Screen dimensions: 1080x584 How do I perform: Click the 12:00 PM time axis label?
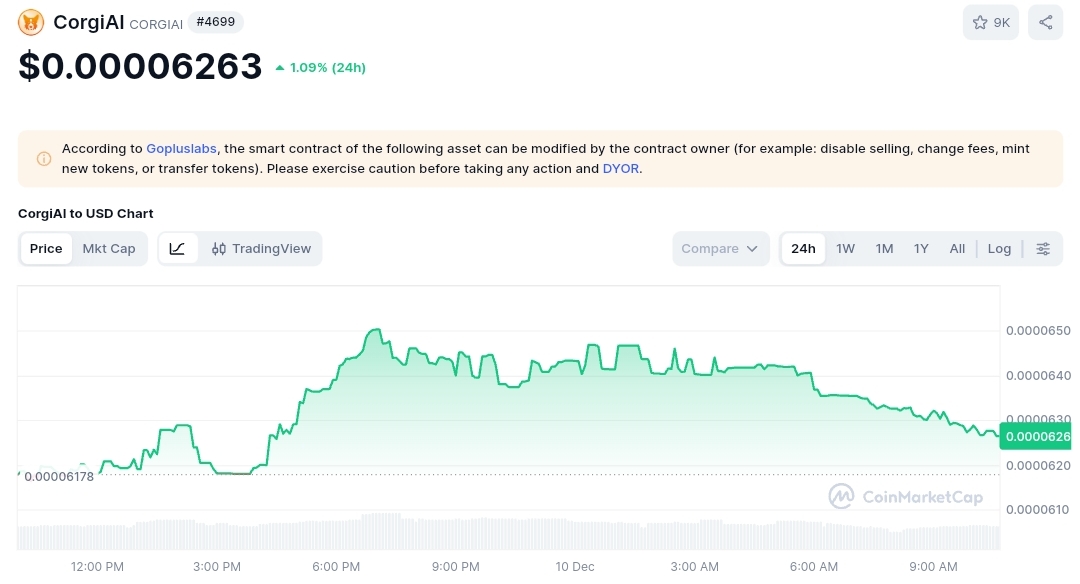coord(97,567)
